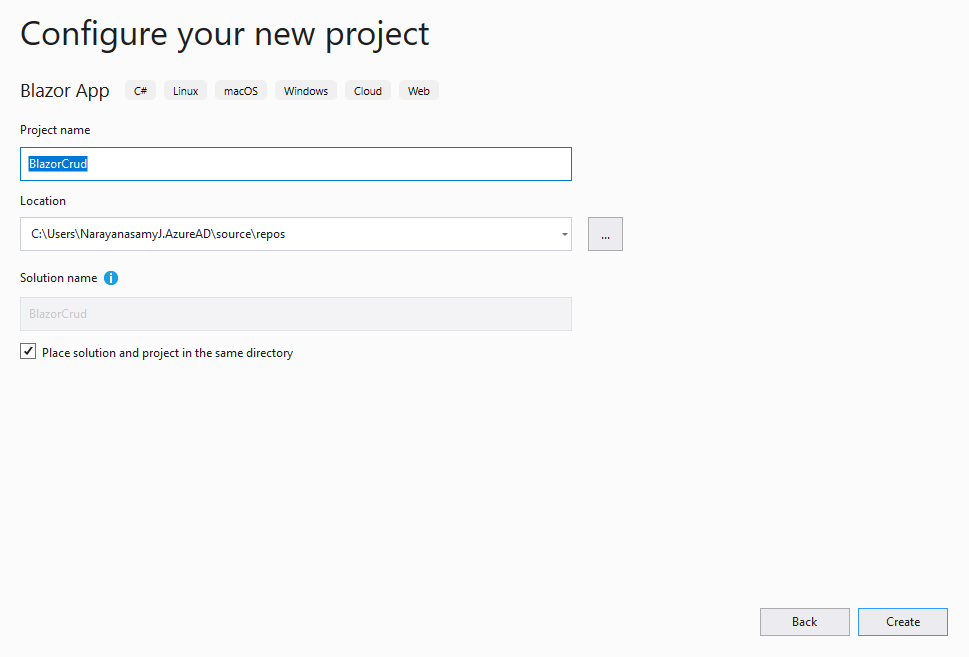Select the Windows tag
This screenshot has height=657, width=969.
[x=306, y=91]
